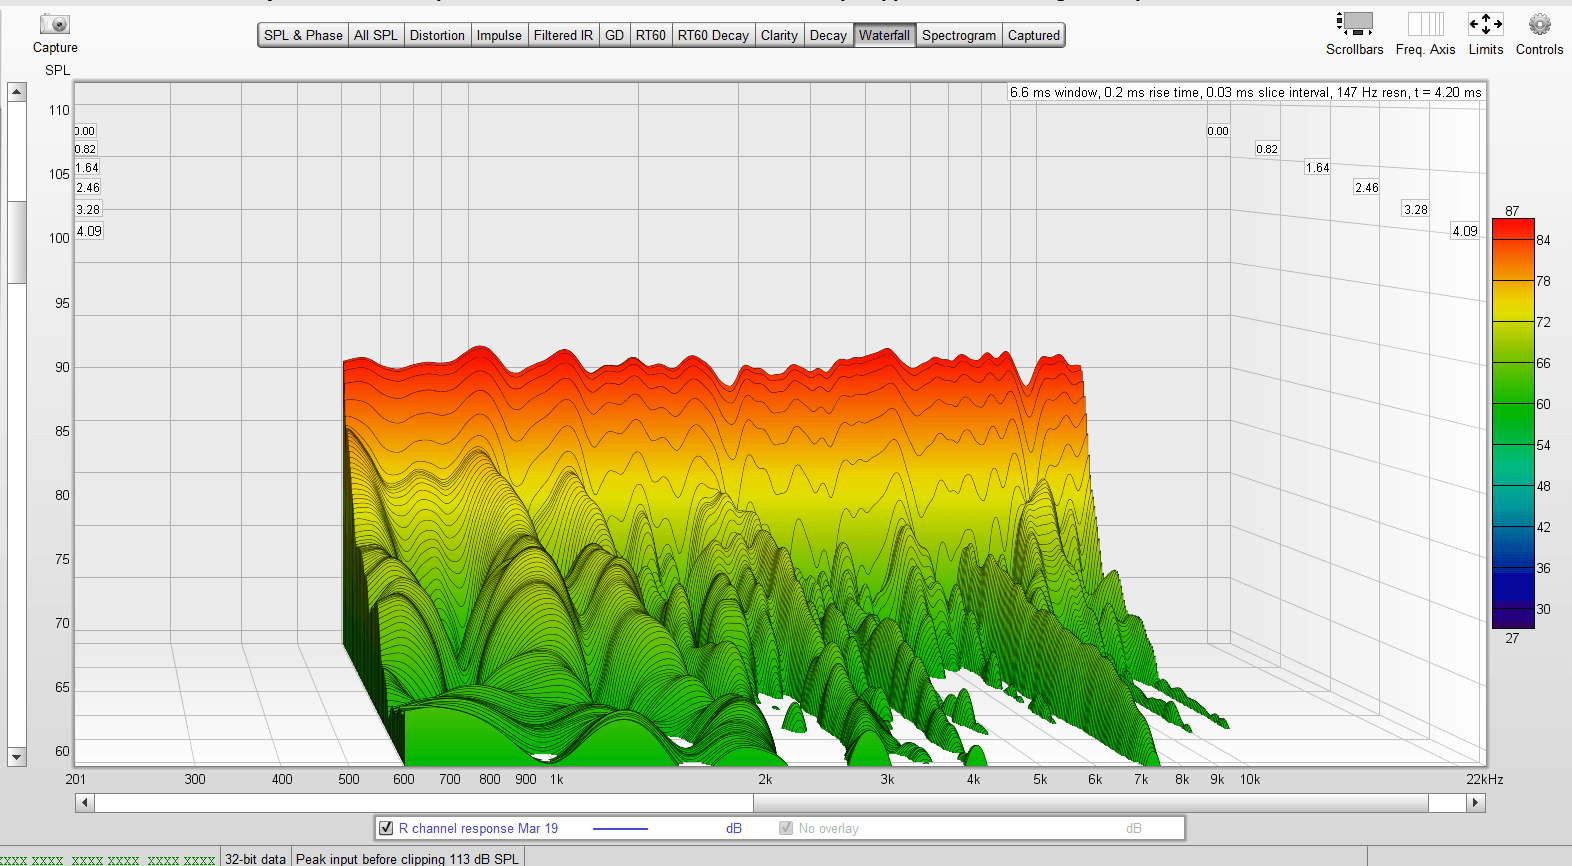
Task: Open the RT60 tab
Action: (x=650, y=35)
